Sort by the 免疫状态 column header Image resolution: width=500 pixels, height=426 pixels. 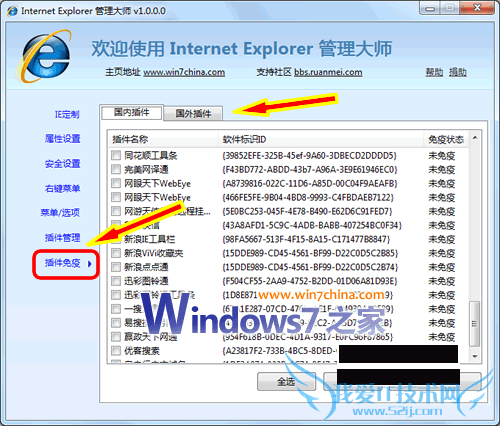(446, 139)
